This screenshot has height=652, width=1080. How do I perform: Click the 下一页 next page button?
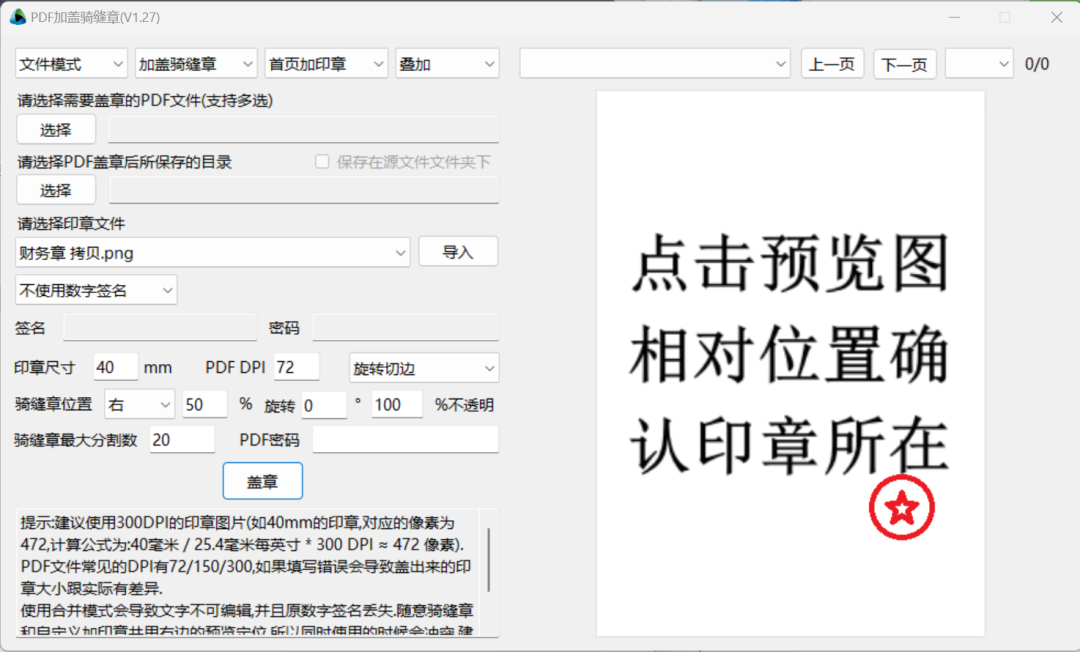904,62
